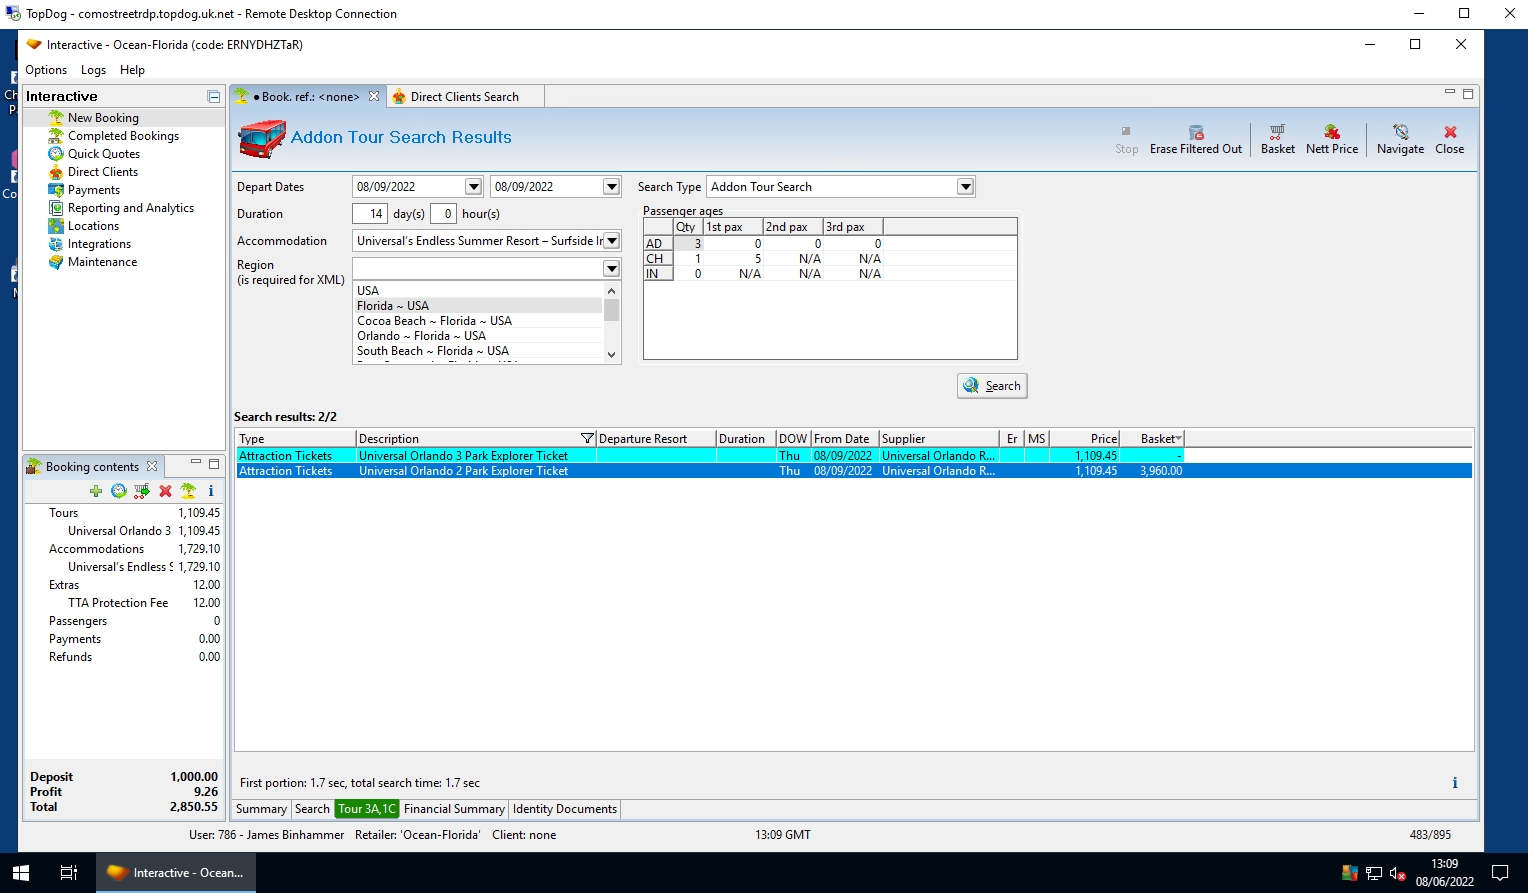Open the Search Type dropdown

[x=965, y=187]
